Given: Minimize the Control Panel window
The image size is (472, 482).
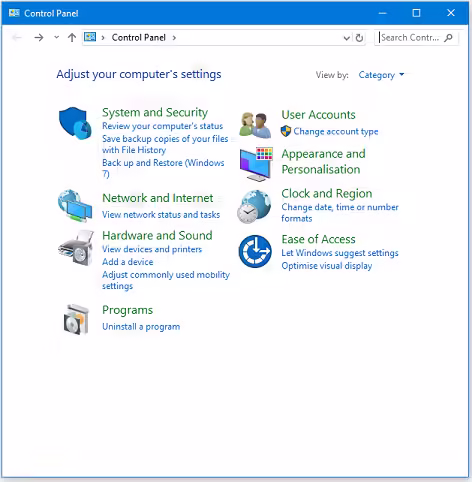Looking at the screenshot, I should click(x=382, y=13).
